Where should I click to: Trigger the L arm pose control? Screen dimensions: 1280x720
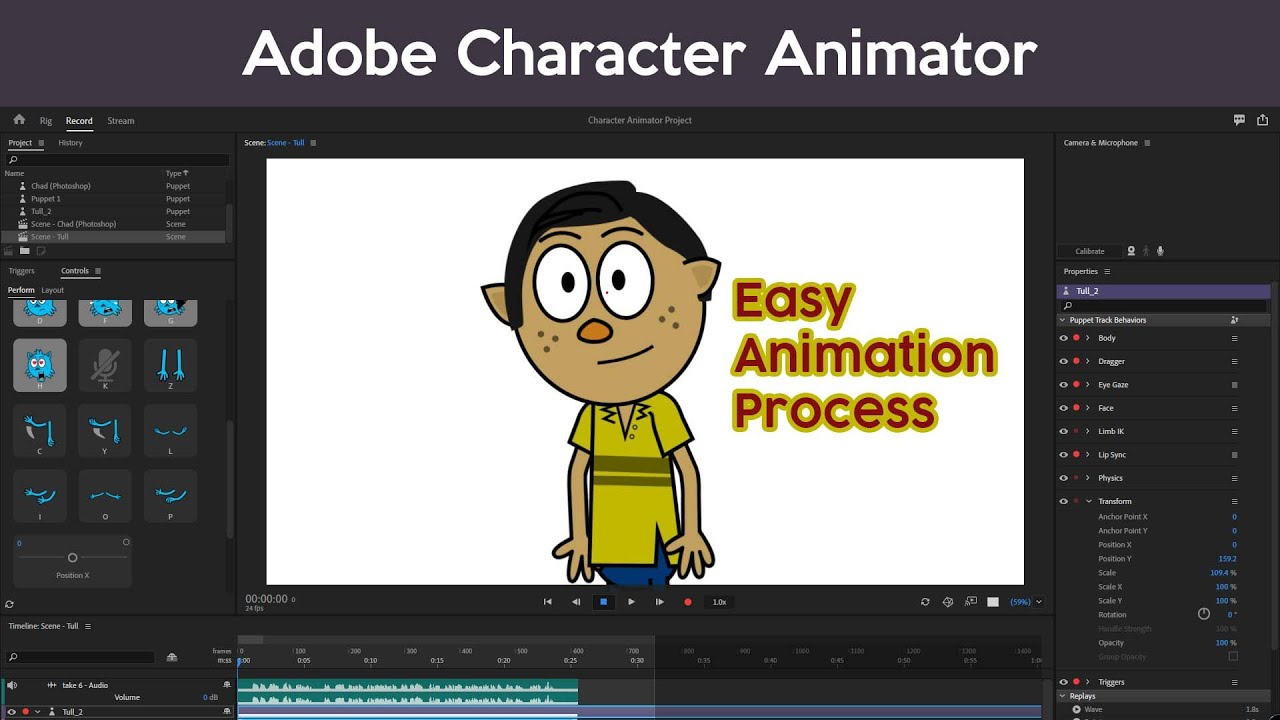coord(170,431)
